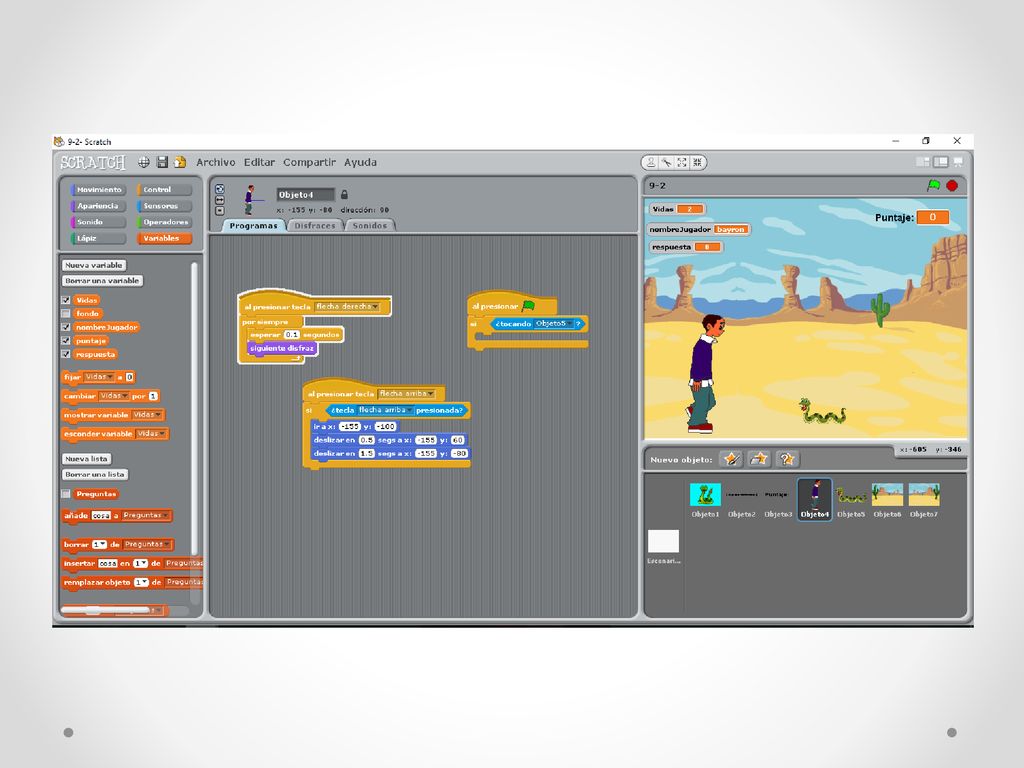Select the shrink sprite tool

697,162
